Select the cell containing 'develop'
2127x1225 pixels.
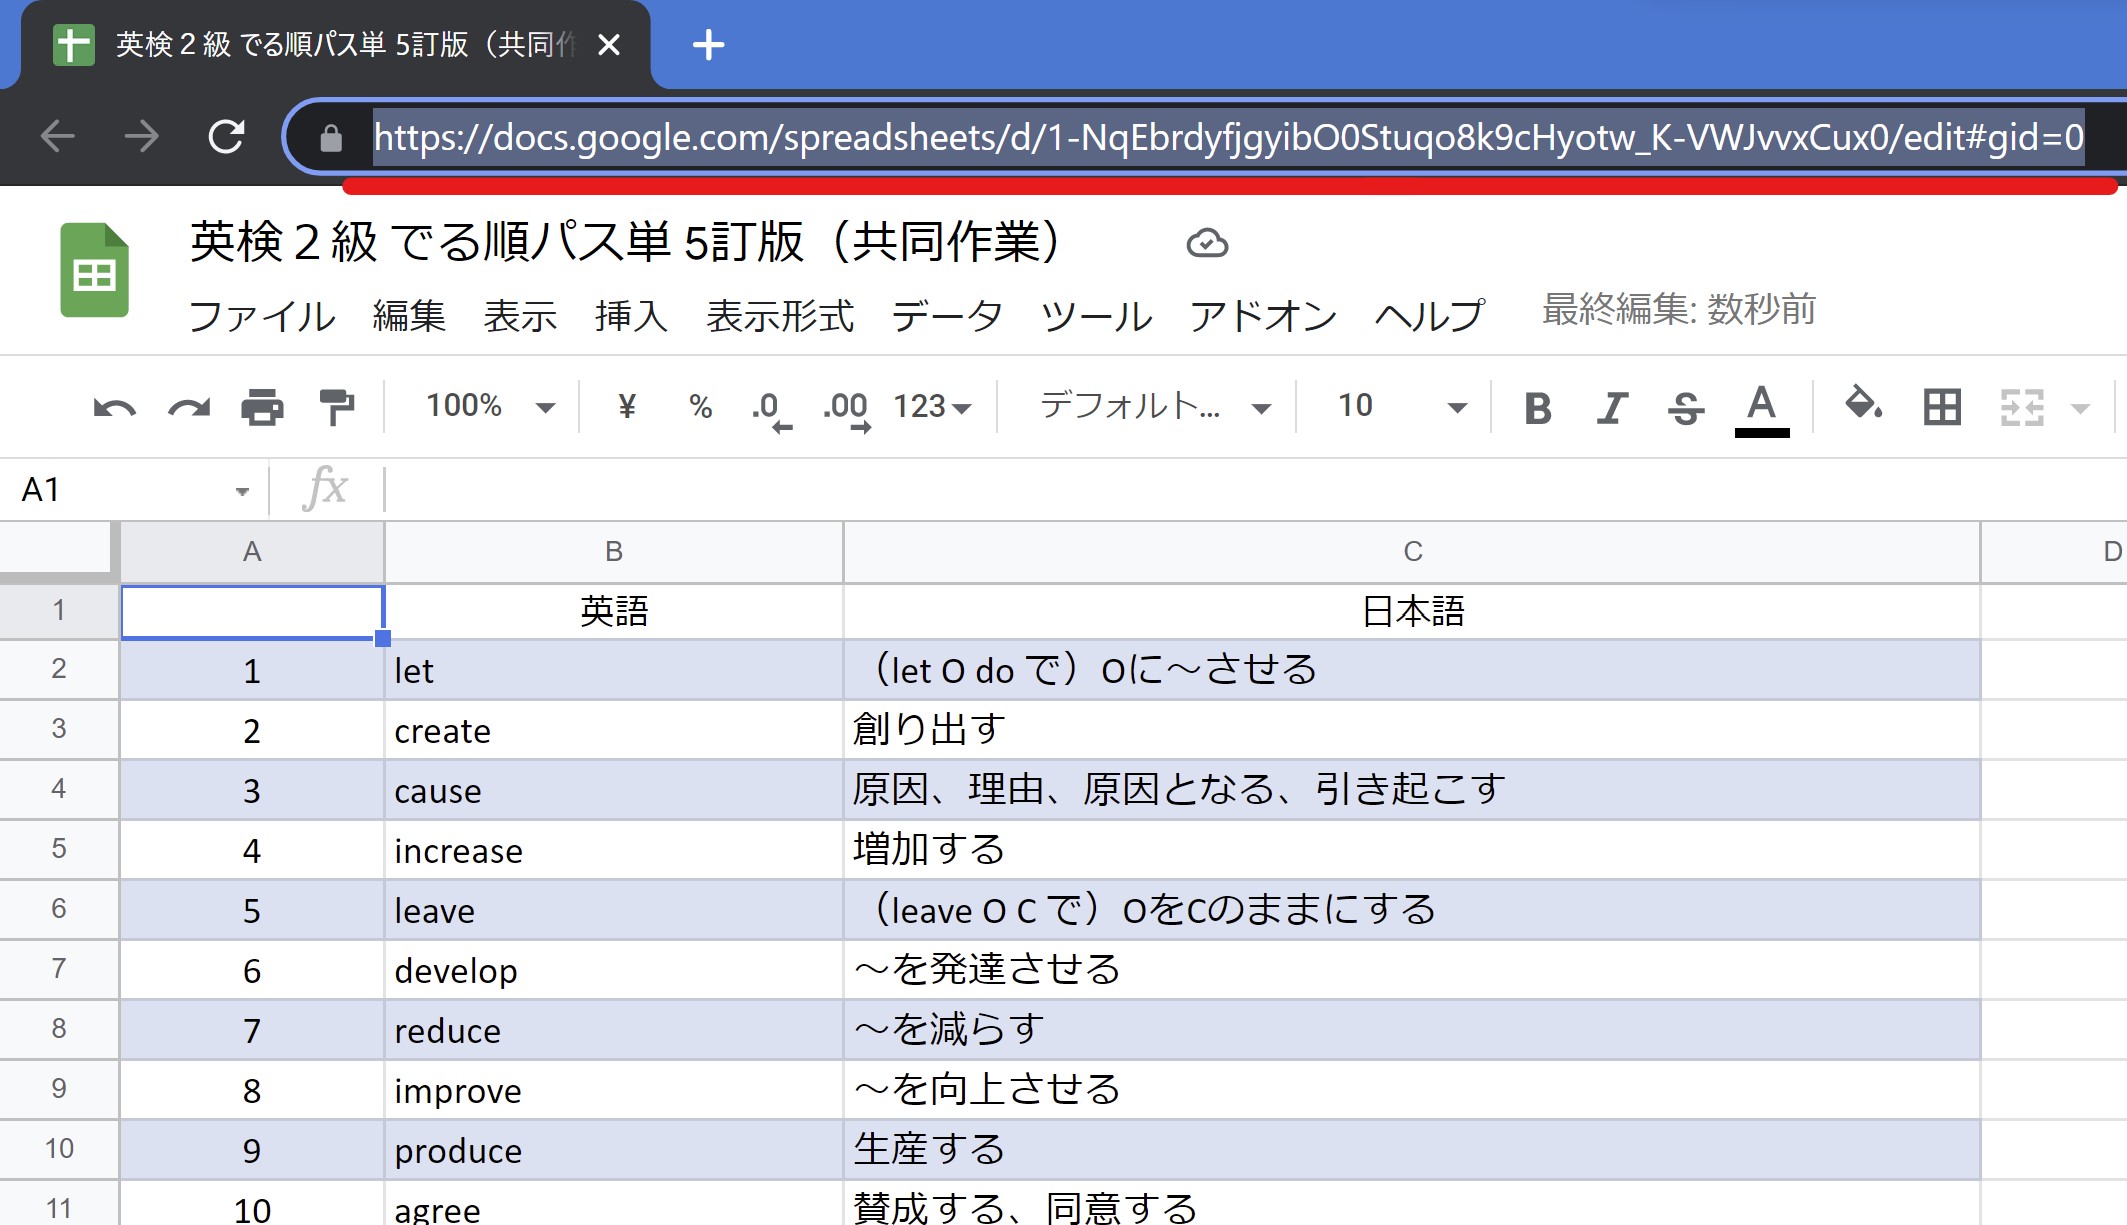click(614, 970)
